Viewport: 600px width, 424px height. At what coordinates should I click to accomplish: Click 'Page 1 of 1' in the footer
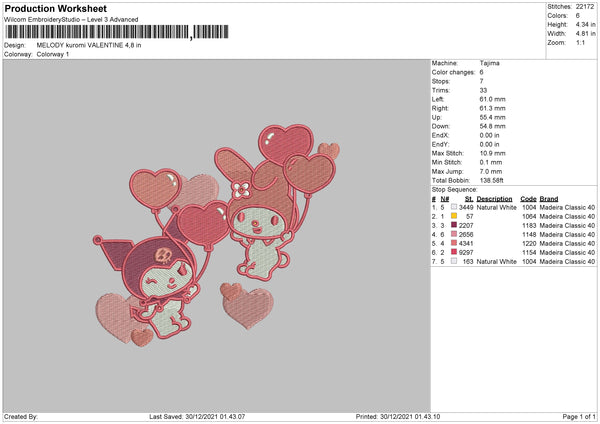579,416
